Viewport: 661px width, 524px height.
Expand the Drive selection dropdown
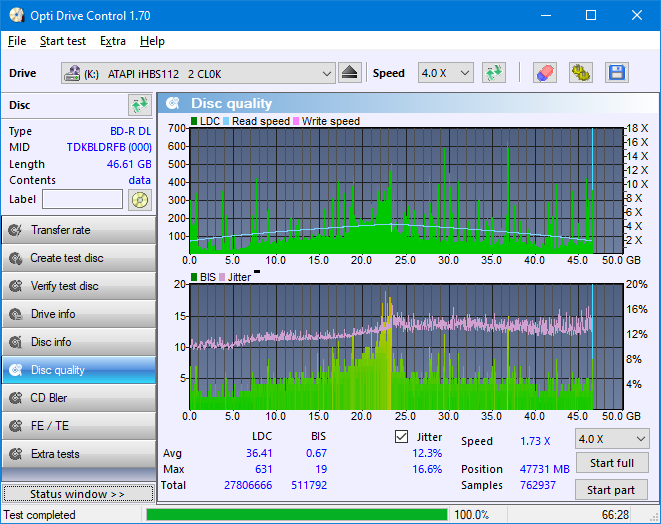(326, 73)
